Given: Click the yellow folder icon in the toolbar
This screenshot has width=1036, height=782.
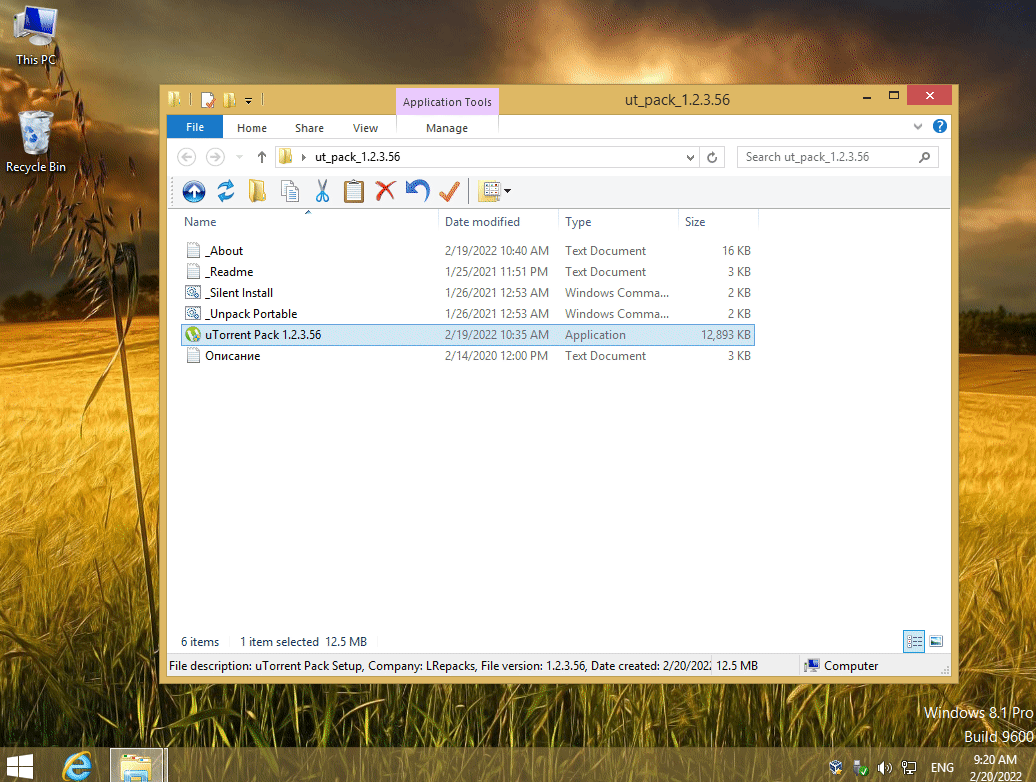Looking at the screenshot, I should (257, 191).
